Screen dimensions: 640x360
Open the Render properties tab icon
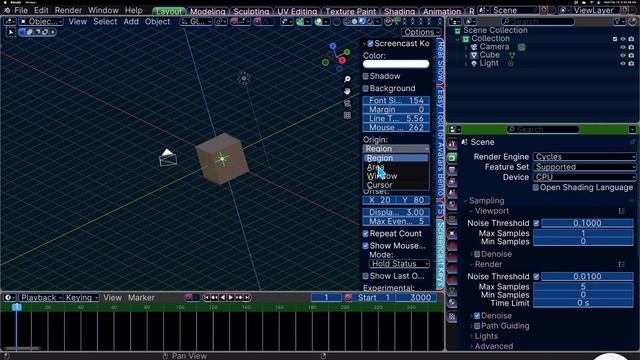point(452,157)
